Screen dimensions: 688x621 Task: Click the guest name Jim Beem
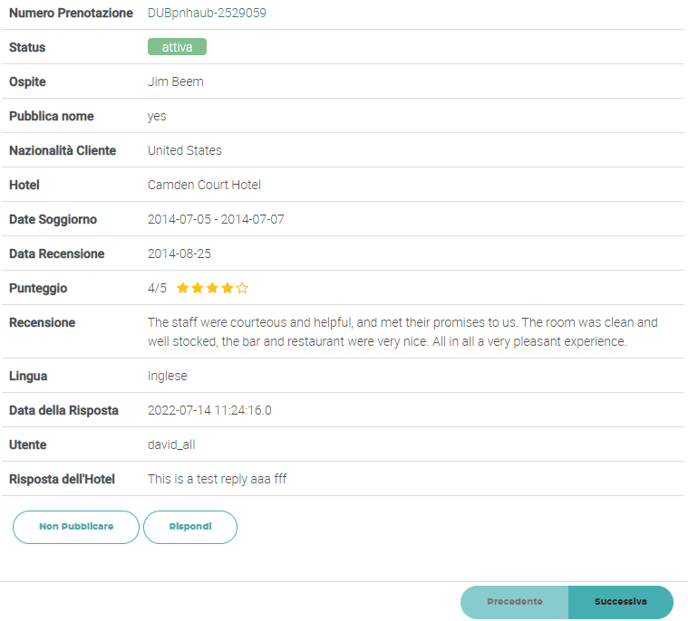point(175,82)
